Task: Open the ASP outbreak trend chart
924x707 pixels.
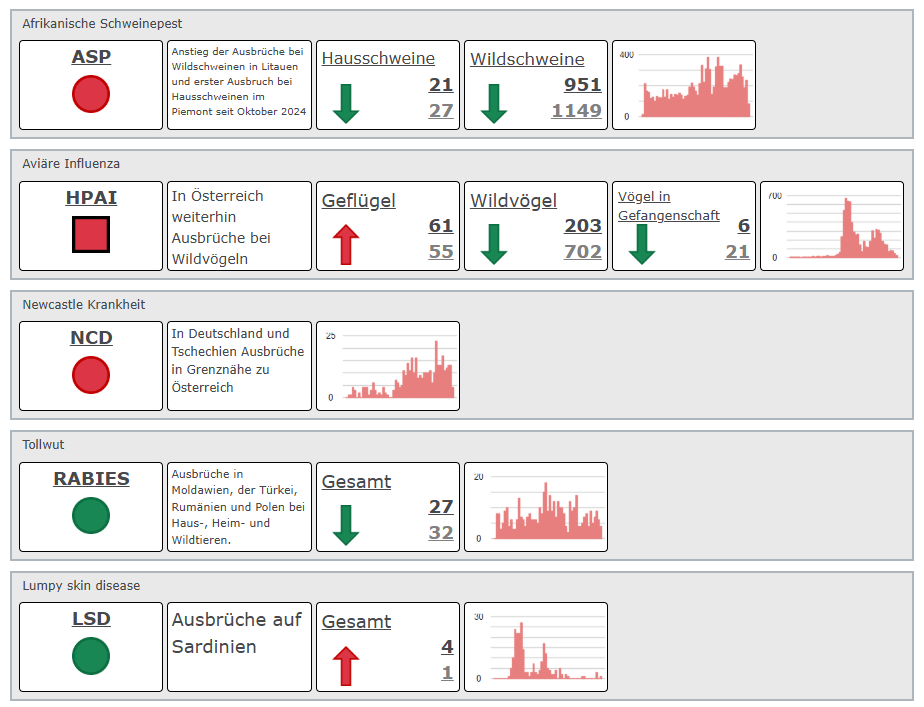Action: point(684,85)
